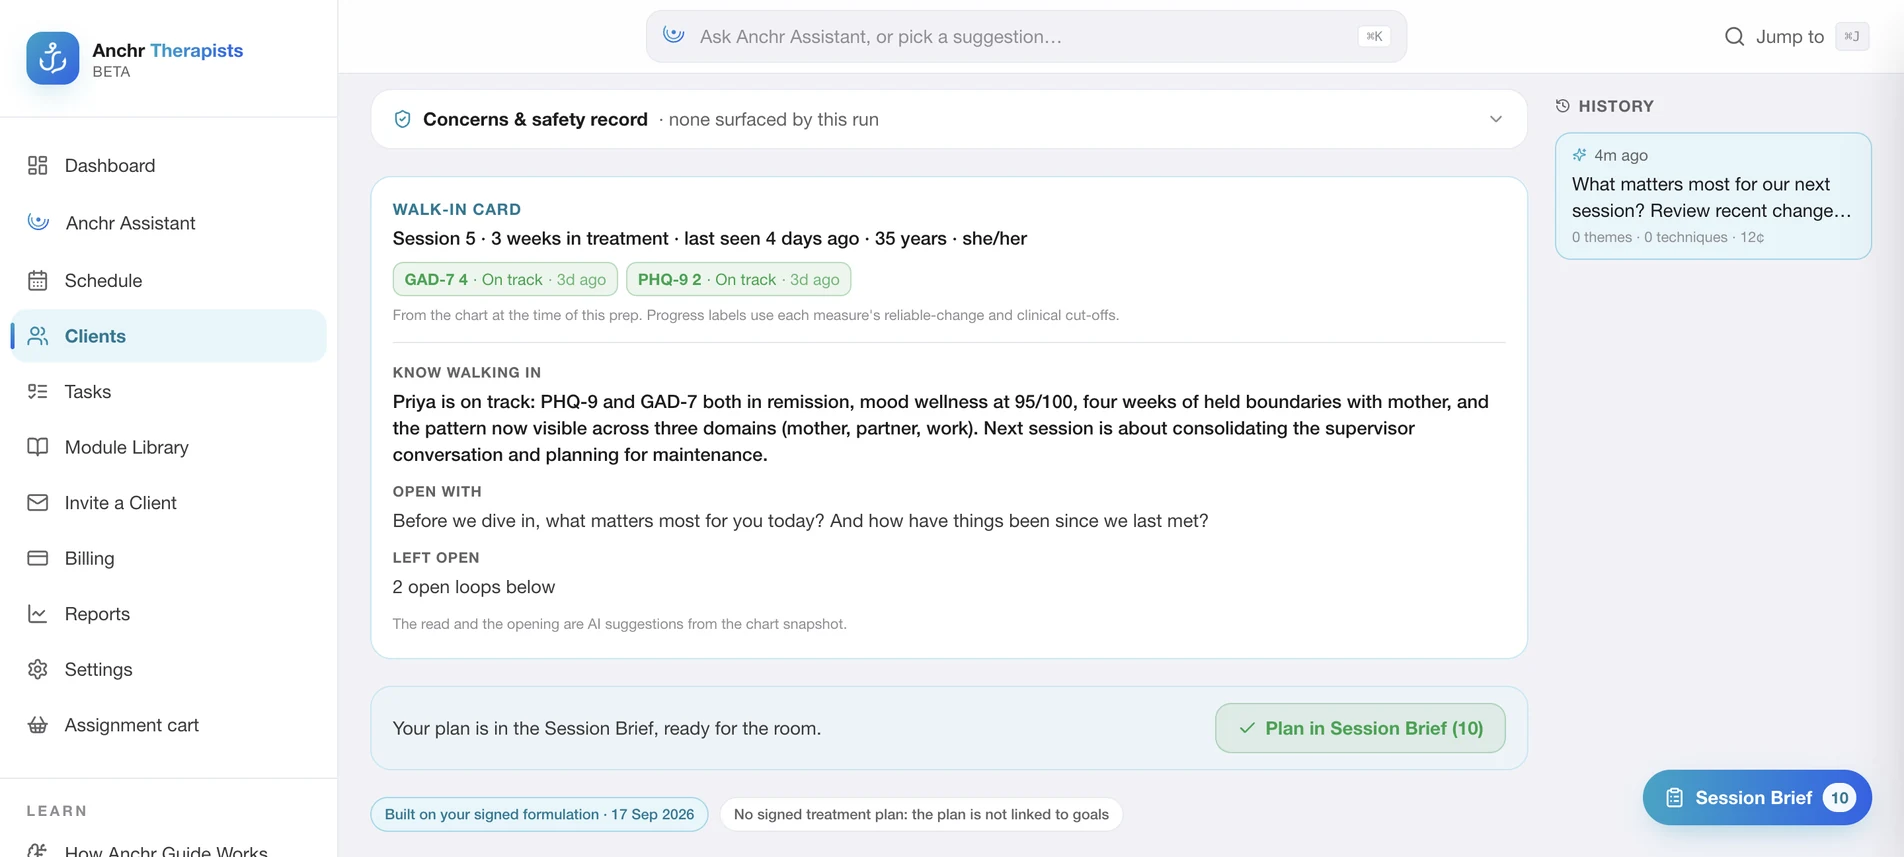The height and width of the screenshot is (857, 1904).
Task: Click the Jump to label
Action: pos(1790,36)
